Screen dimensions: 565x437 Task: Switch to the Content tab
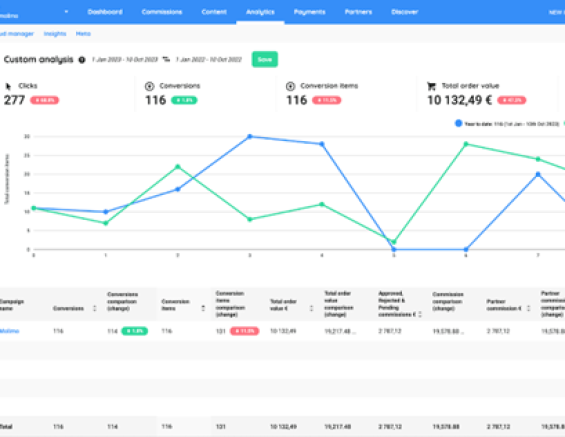(214, 12)
